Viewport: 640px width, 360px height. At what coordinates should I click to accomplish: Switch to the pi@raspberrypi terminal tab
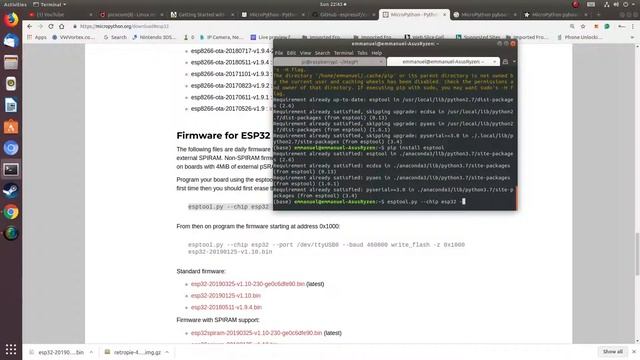point(329,62)
